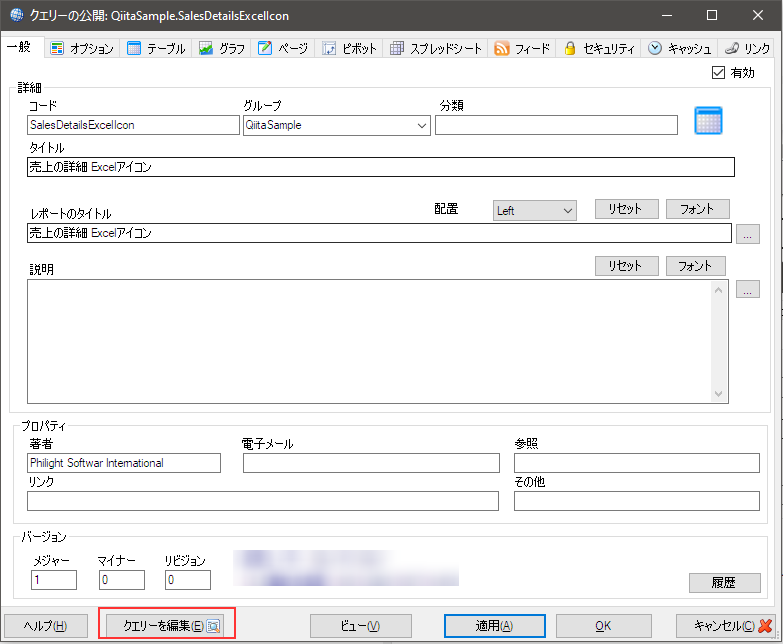The image size is (783, 644).
Task: Click the 参照 field
Action: pos(637,463)
